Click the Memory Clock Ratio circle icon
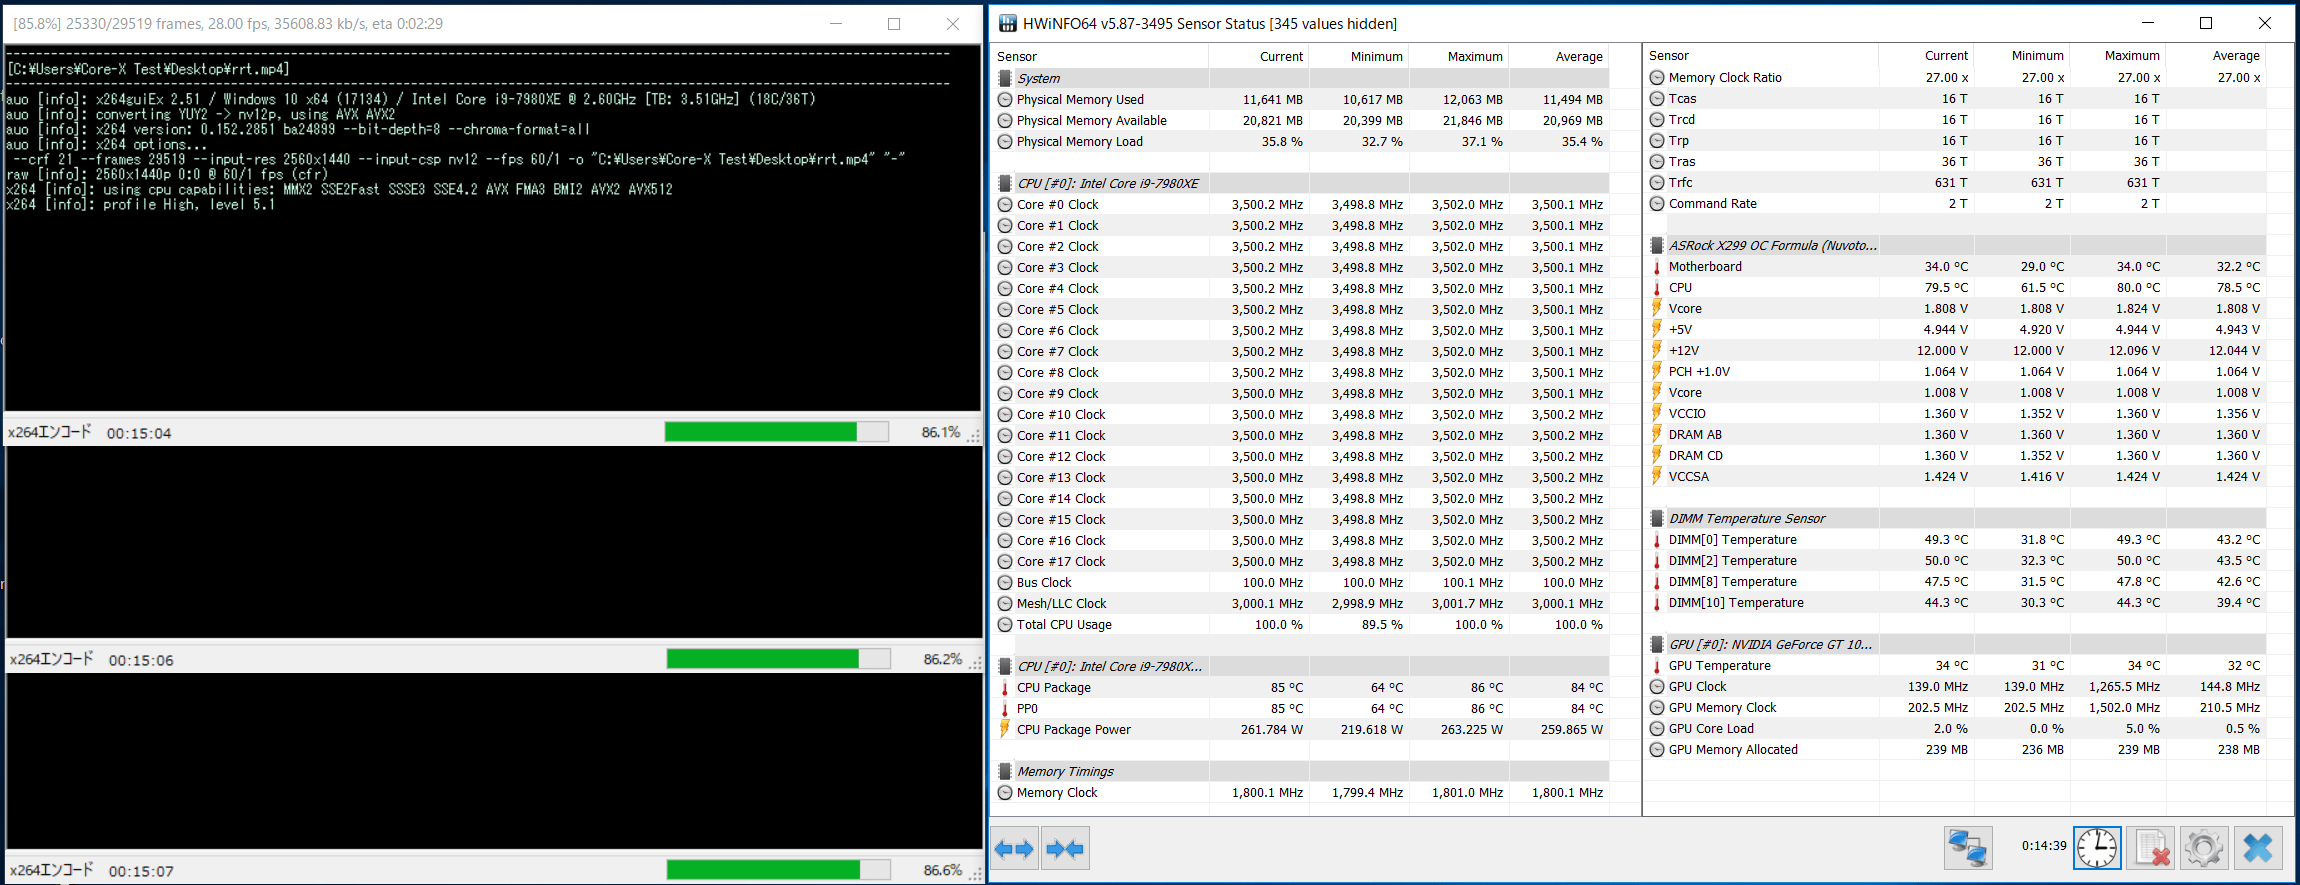 (x=1657, y=77)
